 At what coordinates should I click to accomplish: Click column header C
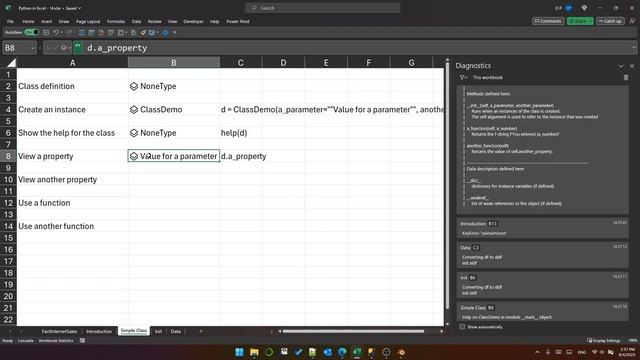coord(241,62)
